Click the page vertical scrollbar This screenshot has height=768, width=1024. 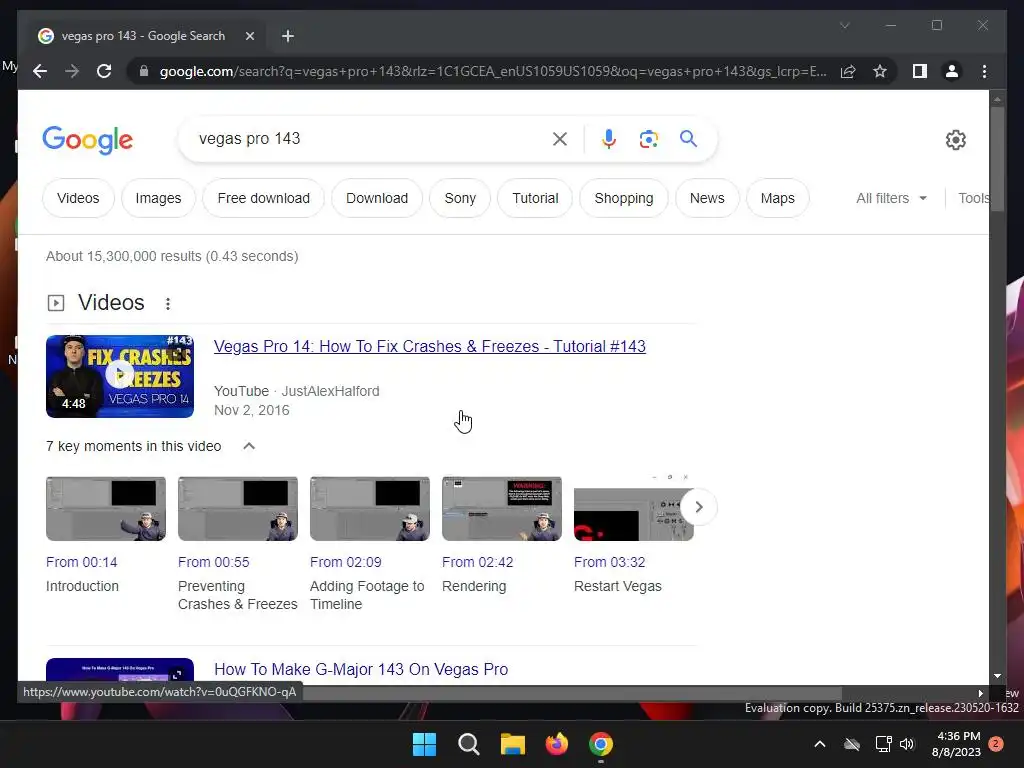(997, 159)
